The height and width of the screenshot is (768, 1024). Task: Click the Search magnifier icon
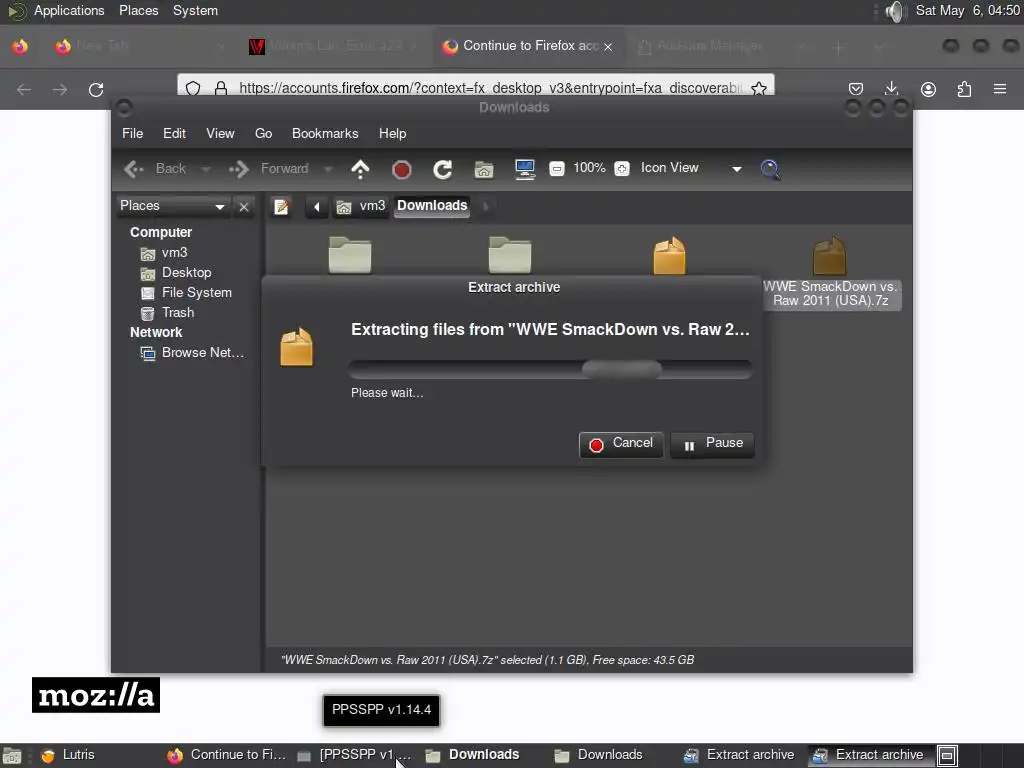click(771, 169)
